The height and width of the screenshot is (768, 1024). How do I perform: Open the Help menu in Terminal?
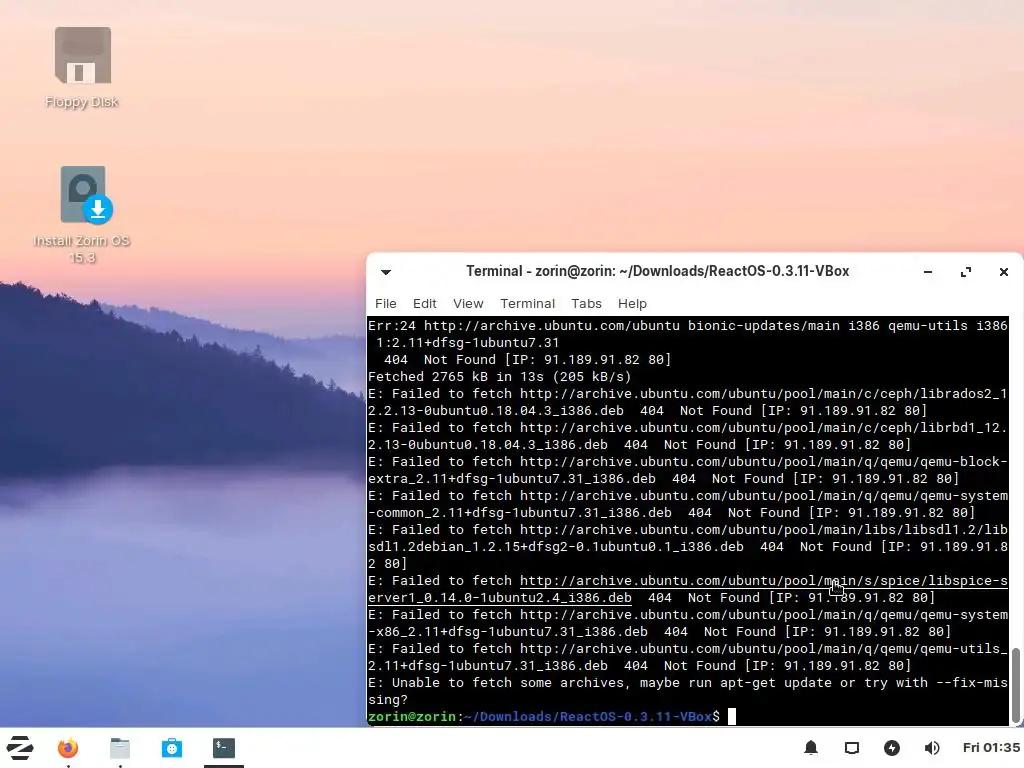(x=632, y=304)
